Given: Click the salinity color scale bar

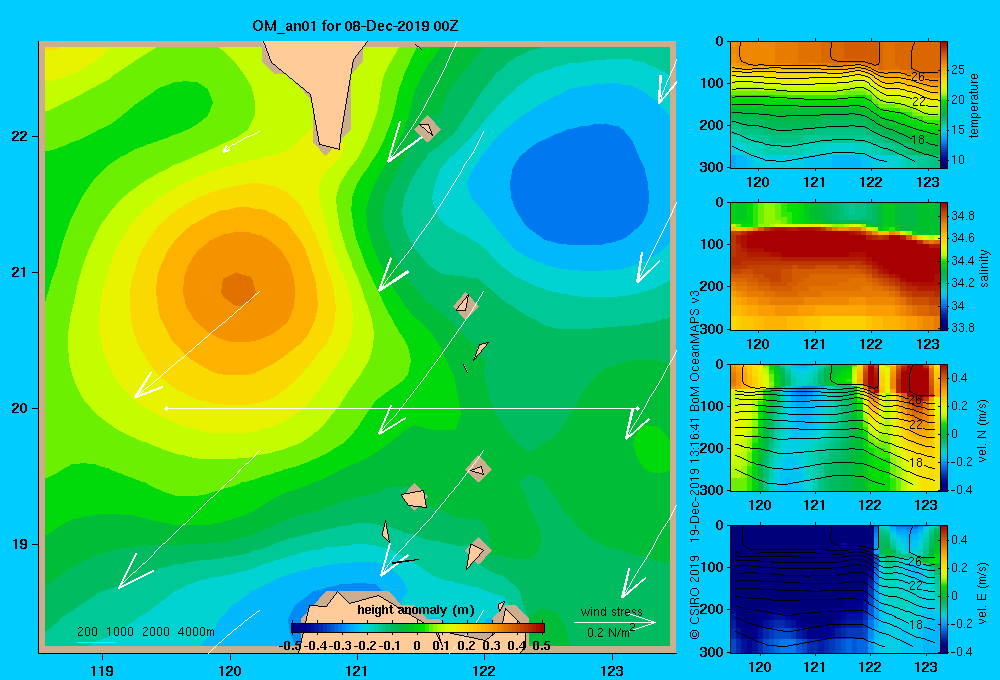Looking at the screenshot, I should (x=943, y=266).
